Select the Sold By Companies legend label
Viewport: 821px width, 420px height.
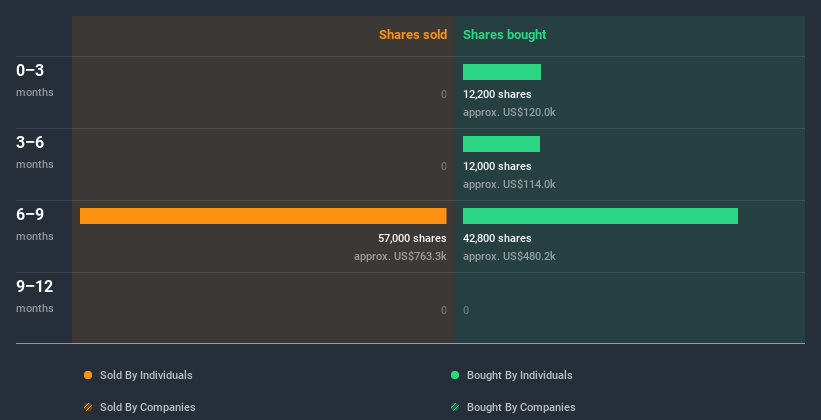coord(148,407)
